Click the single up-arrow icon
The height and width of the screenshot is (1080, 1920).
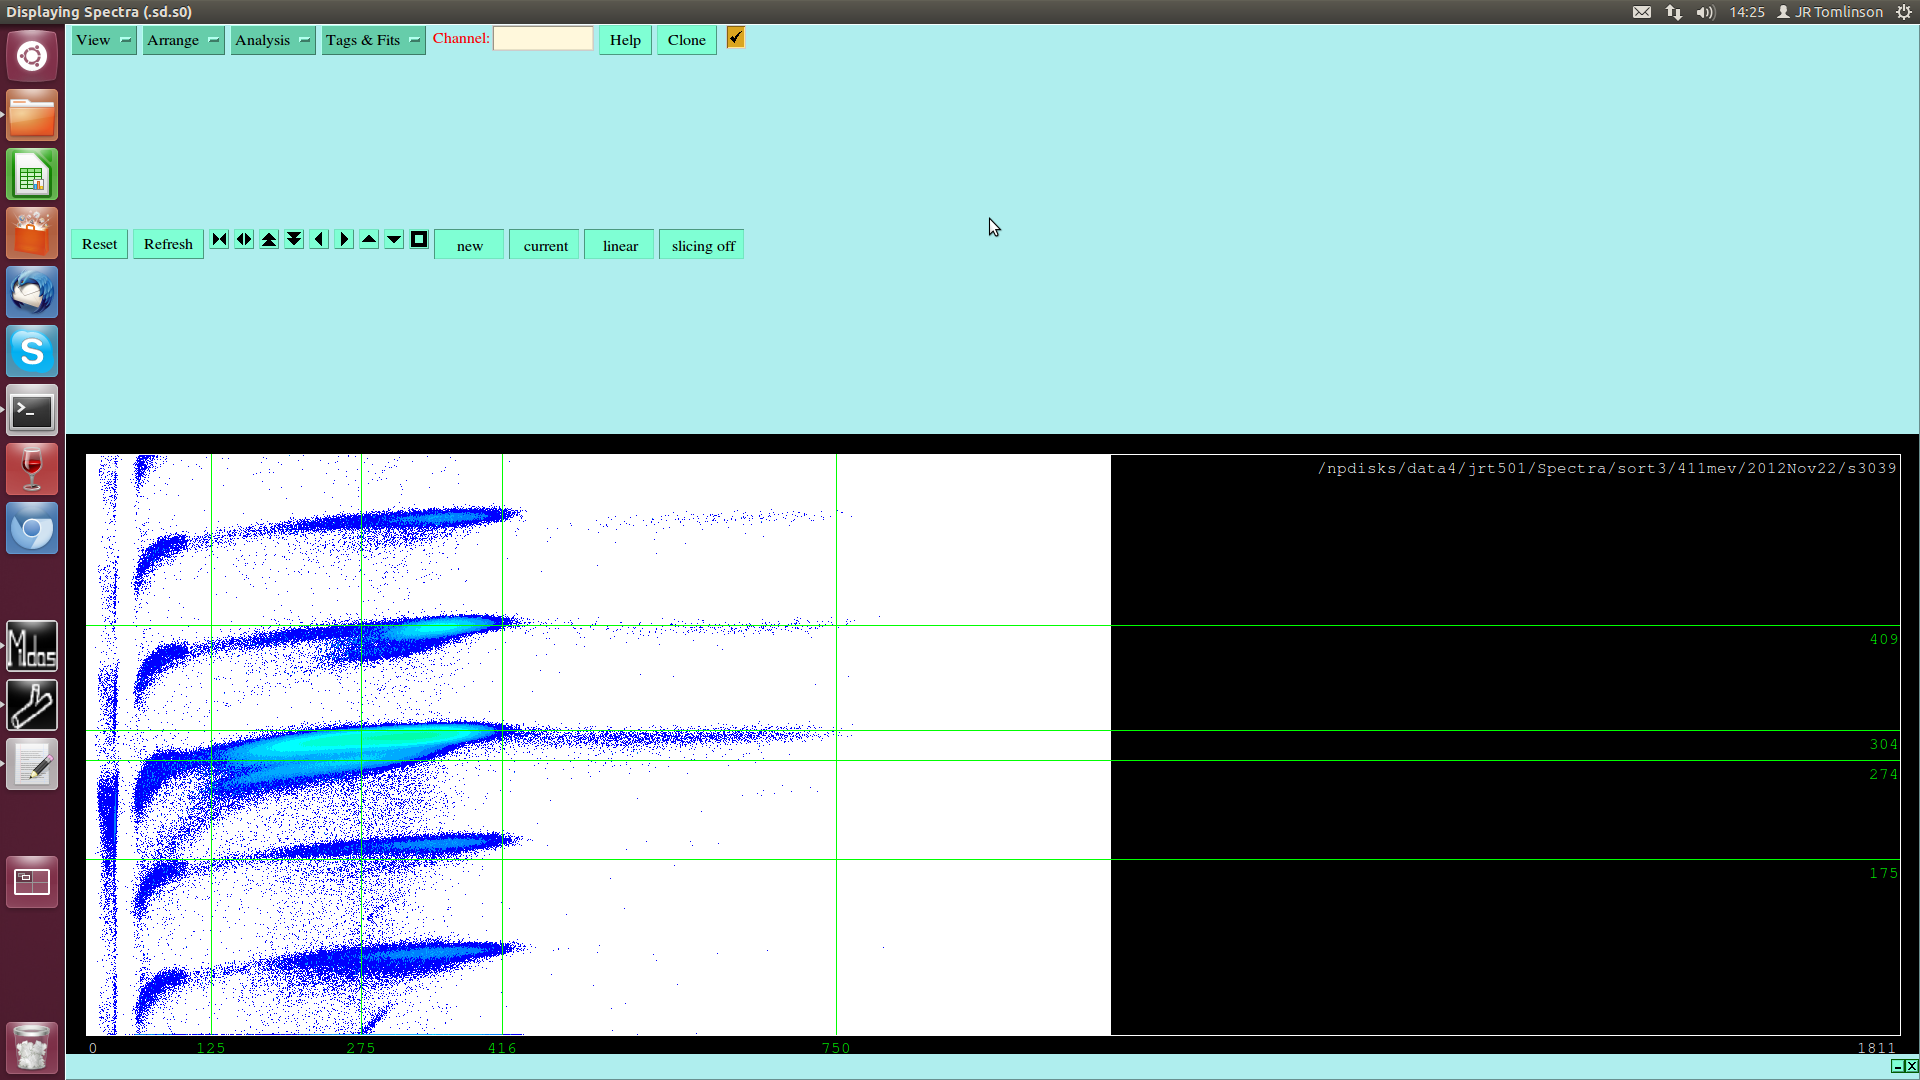click(369, 239)
